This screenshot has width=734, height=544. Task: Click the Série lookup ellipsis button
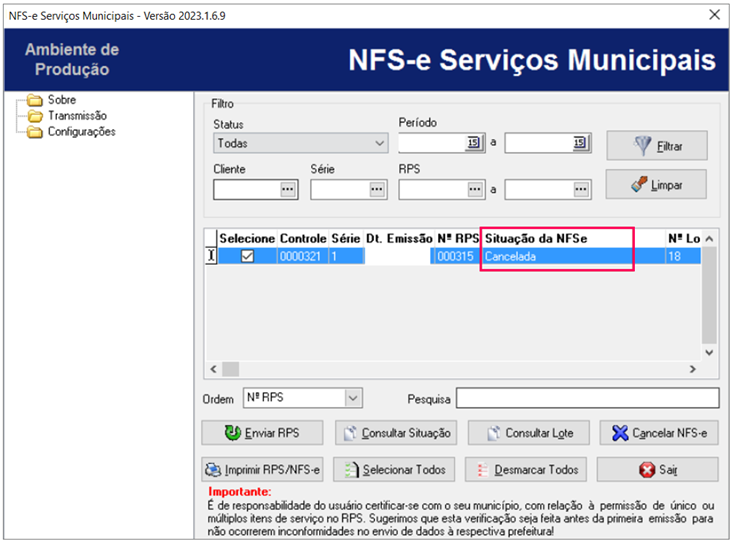377,189
